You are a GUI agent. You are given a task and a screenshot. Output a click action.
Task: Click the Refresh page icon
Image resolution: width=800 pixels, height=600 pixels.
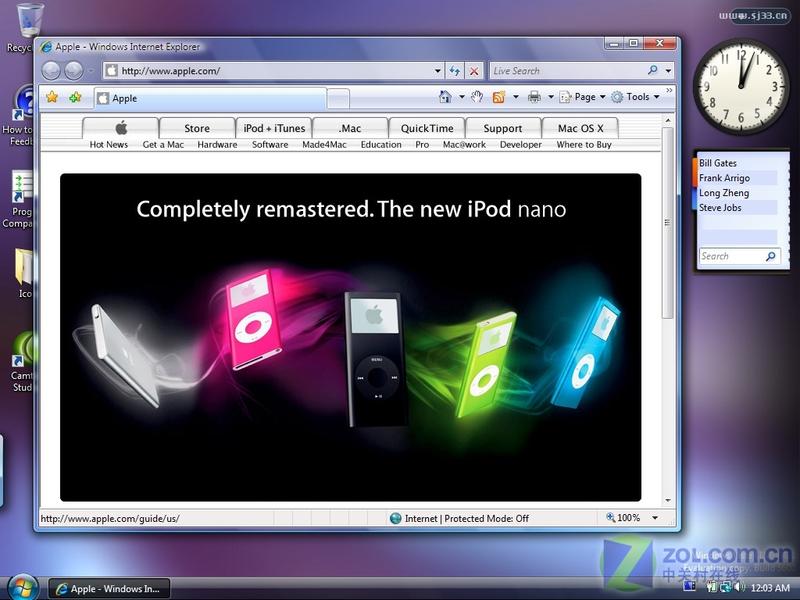pos(455,71)
